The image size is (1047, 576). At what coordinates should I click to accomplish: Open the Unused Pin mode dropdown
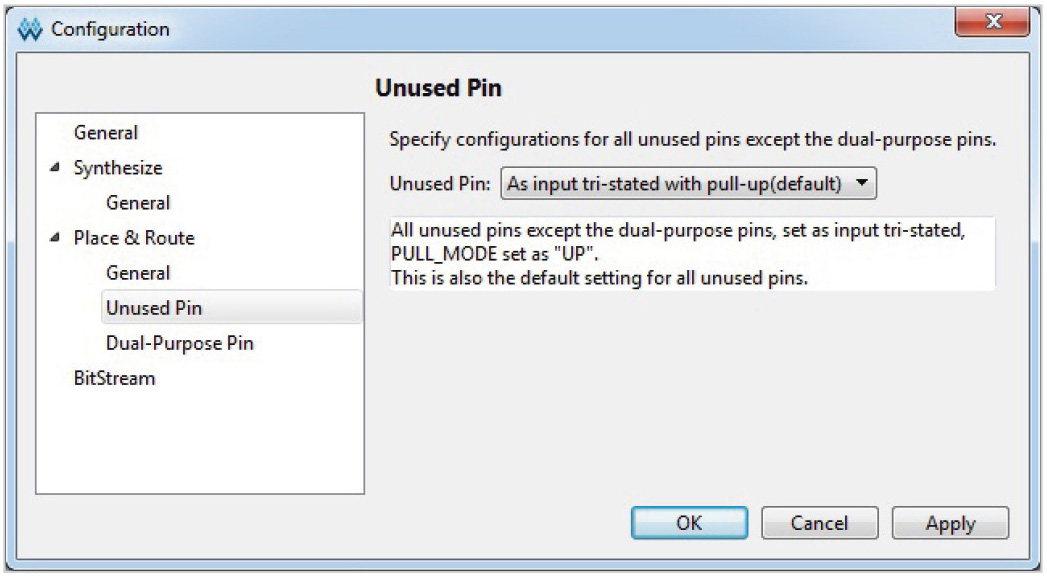tap(688, 184)
